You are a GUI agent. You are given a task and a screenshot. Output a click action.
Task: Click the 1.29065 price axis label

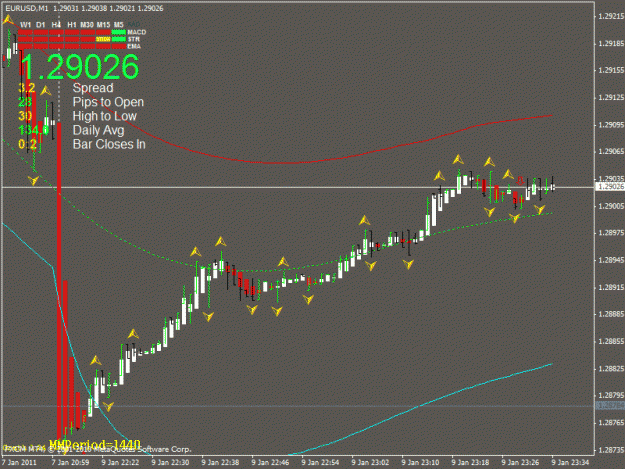[x=611, y=151]
